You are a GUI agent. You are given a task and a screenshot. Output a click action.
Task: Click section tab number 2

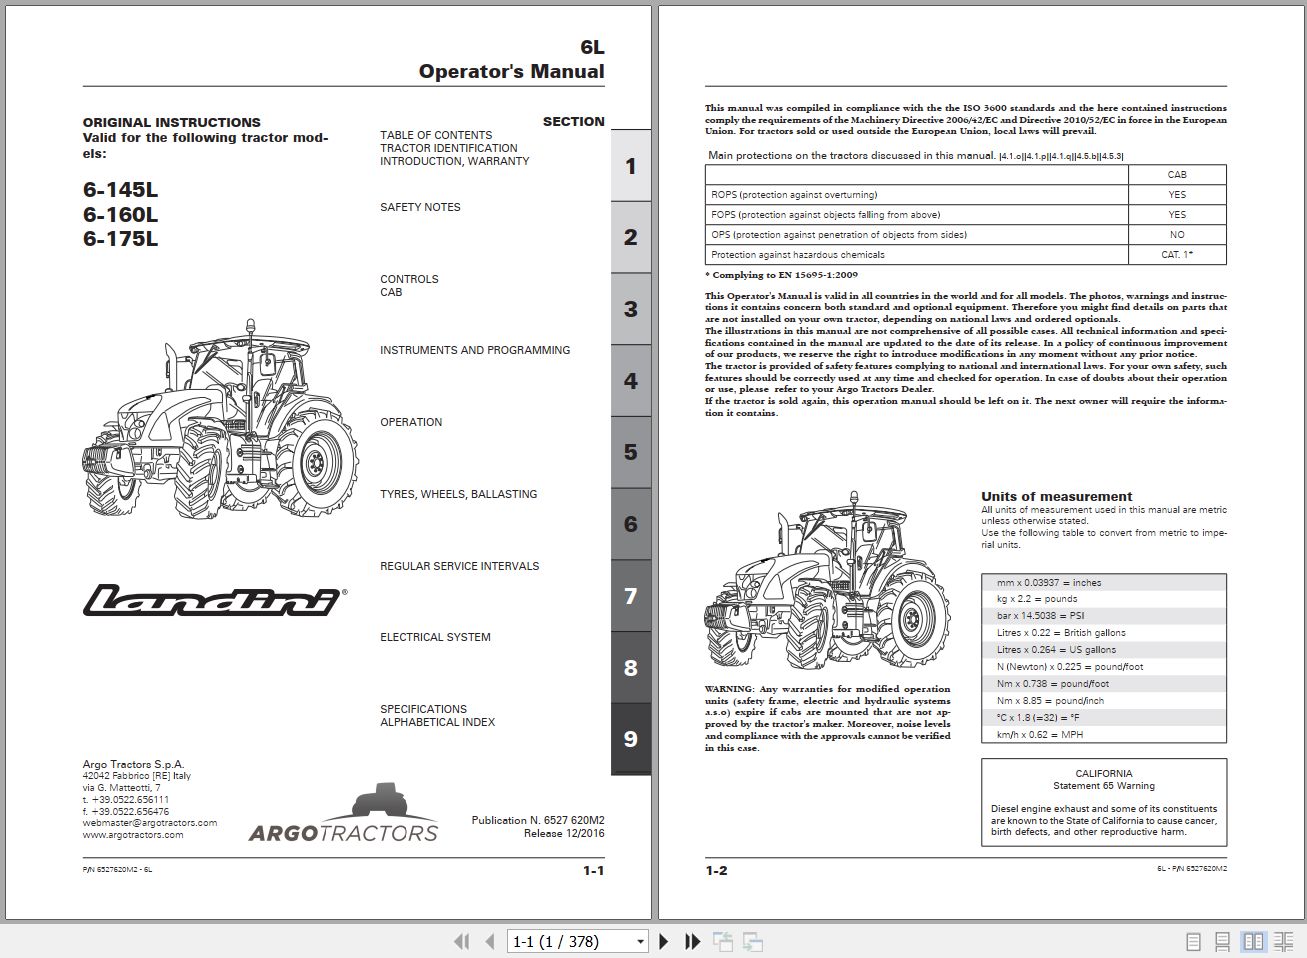pyautogui.click(x=631, y=237)
